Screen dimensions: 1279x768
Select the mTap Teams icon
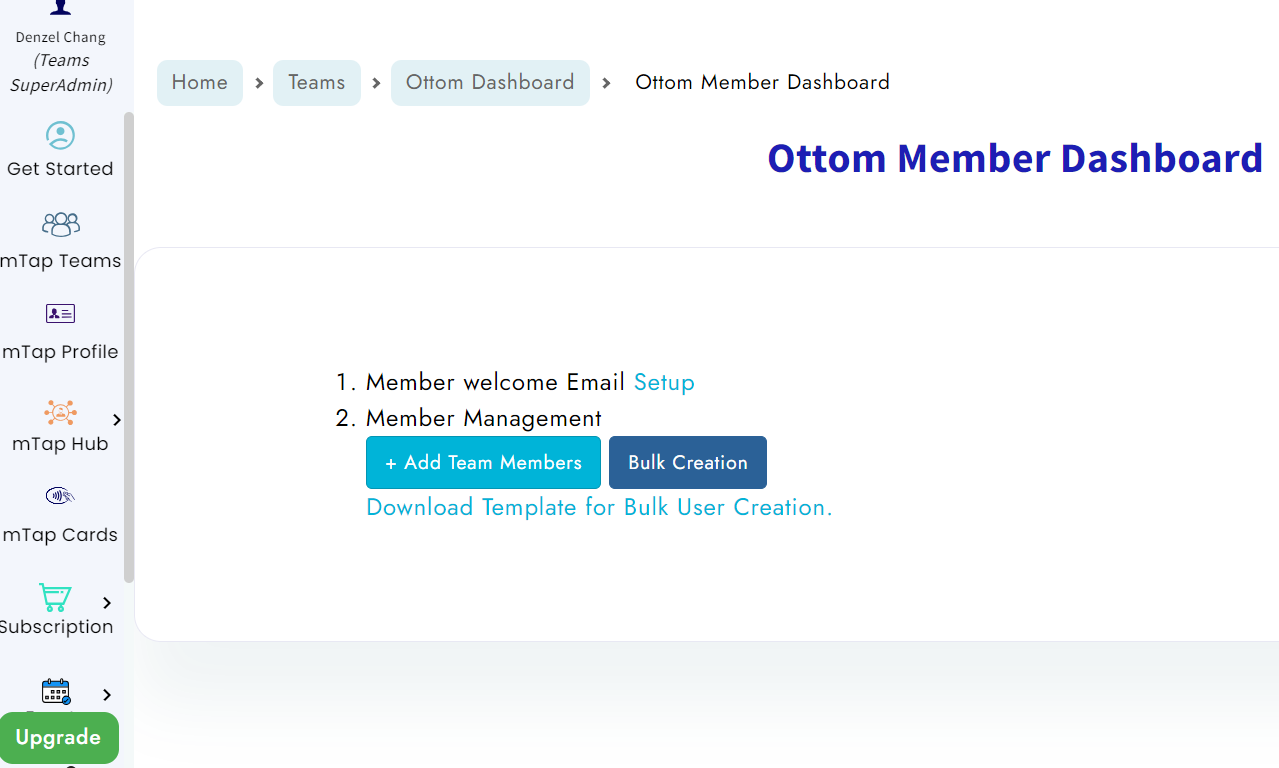click(x=60, y=224)
